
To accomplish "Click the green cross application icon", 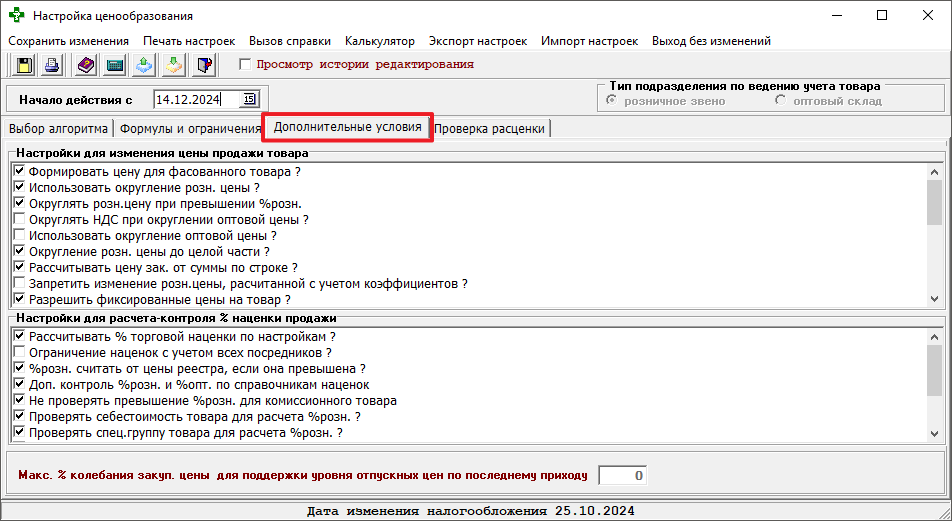I will pos(16,15).
